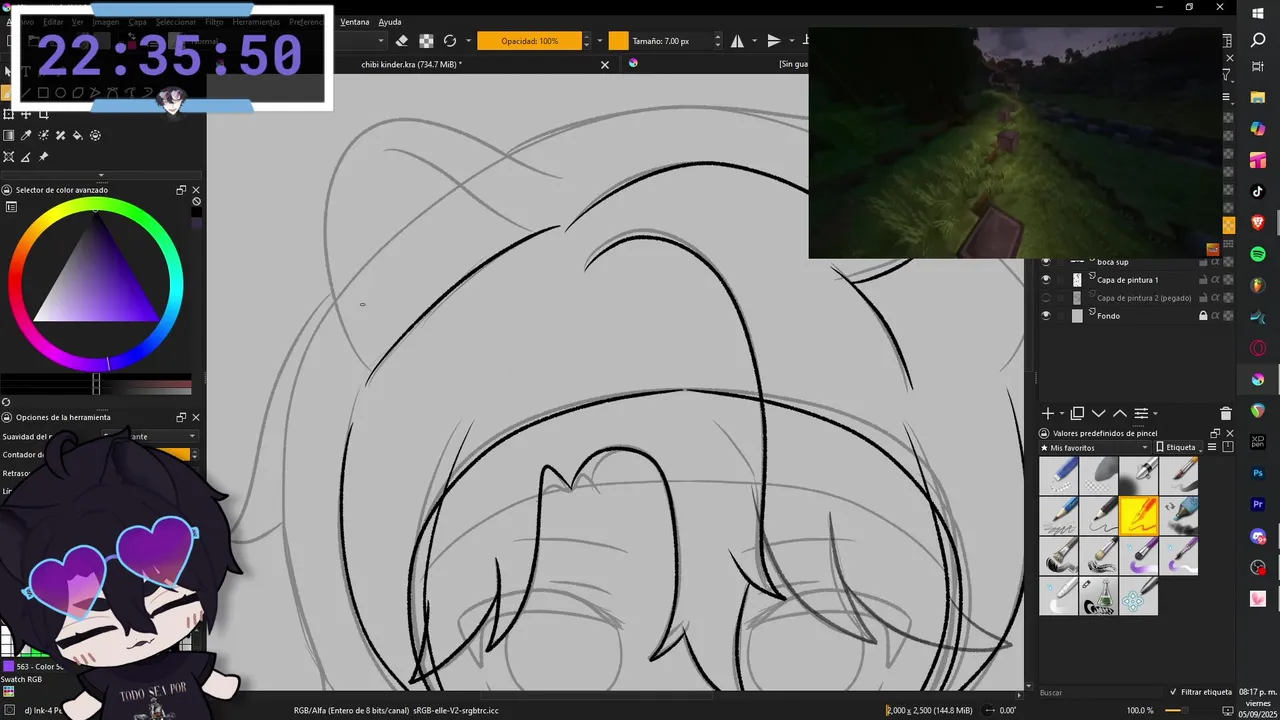This screenshot has width=1280, height=720.
Task: Open the Ventana menu
Action: coord(354,22)
